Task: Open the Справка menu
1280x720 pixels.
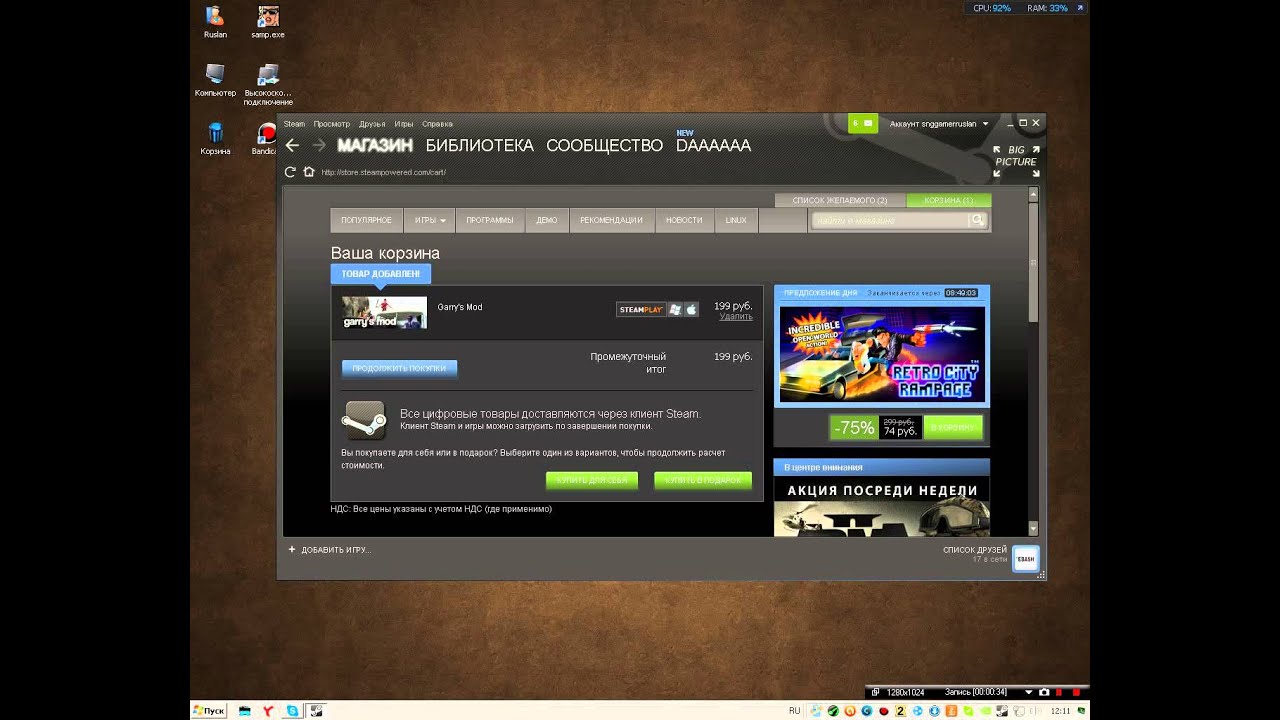Action: pyautogui.click(x=437, y=124)
